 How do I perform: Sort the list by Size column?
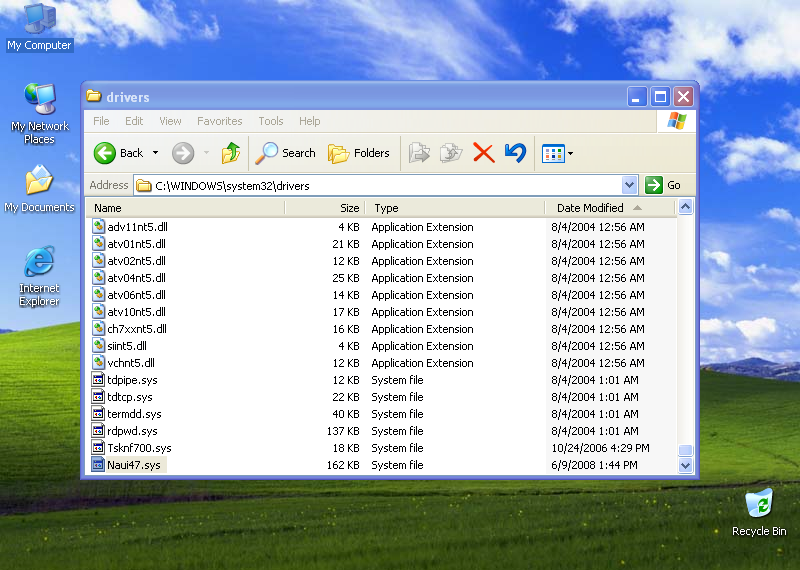[349, 208]
